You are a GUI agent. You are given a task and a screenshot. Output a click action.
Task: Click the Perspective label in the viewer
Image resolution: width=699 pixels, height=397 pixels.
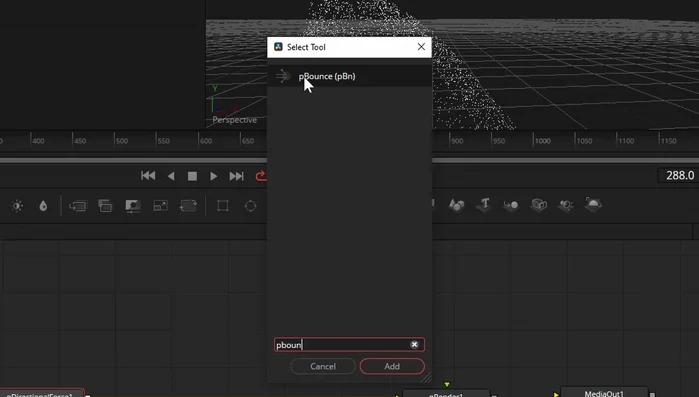[x=234, y=120]
